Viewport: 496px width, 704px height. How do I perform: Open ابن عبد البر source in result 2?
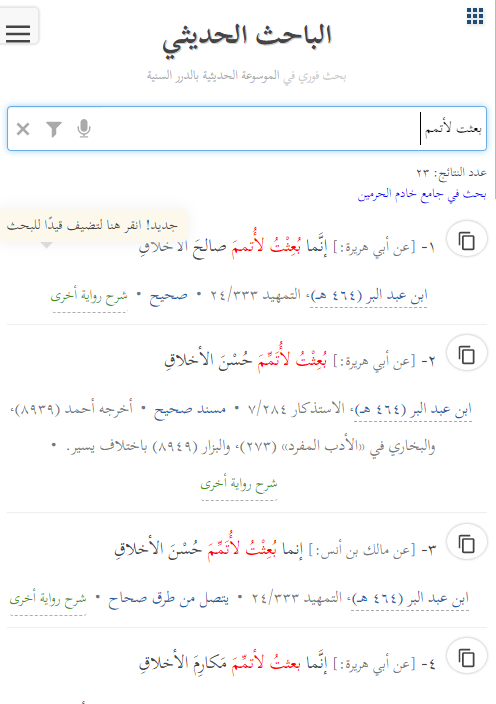coord(413,410)
